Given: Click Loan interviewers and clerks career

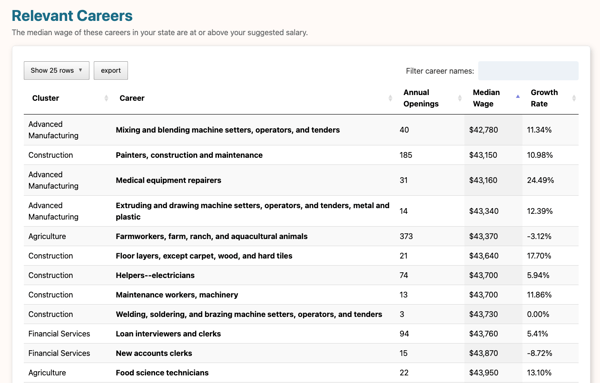Looking at the screenshot, I should pos(168,334).
